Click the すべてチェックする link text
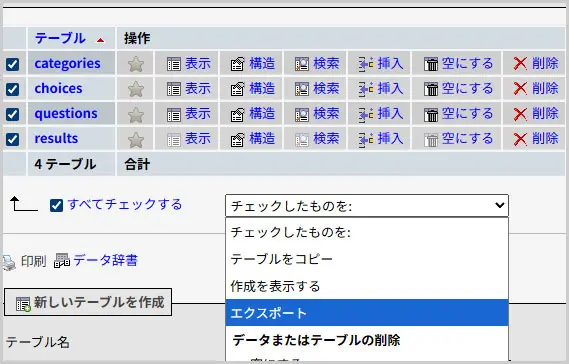This screenshot has width=569, height=364. (x=125, y=204)
